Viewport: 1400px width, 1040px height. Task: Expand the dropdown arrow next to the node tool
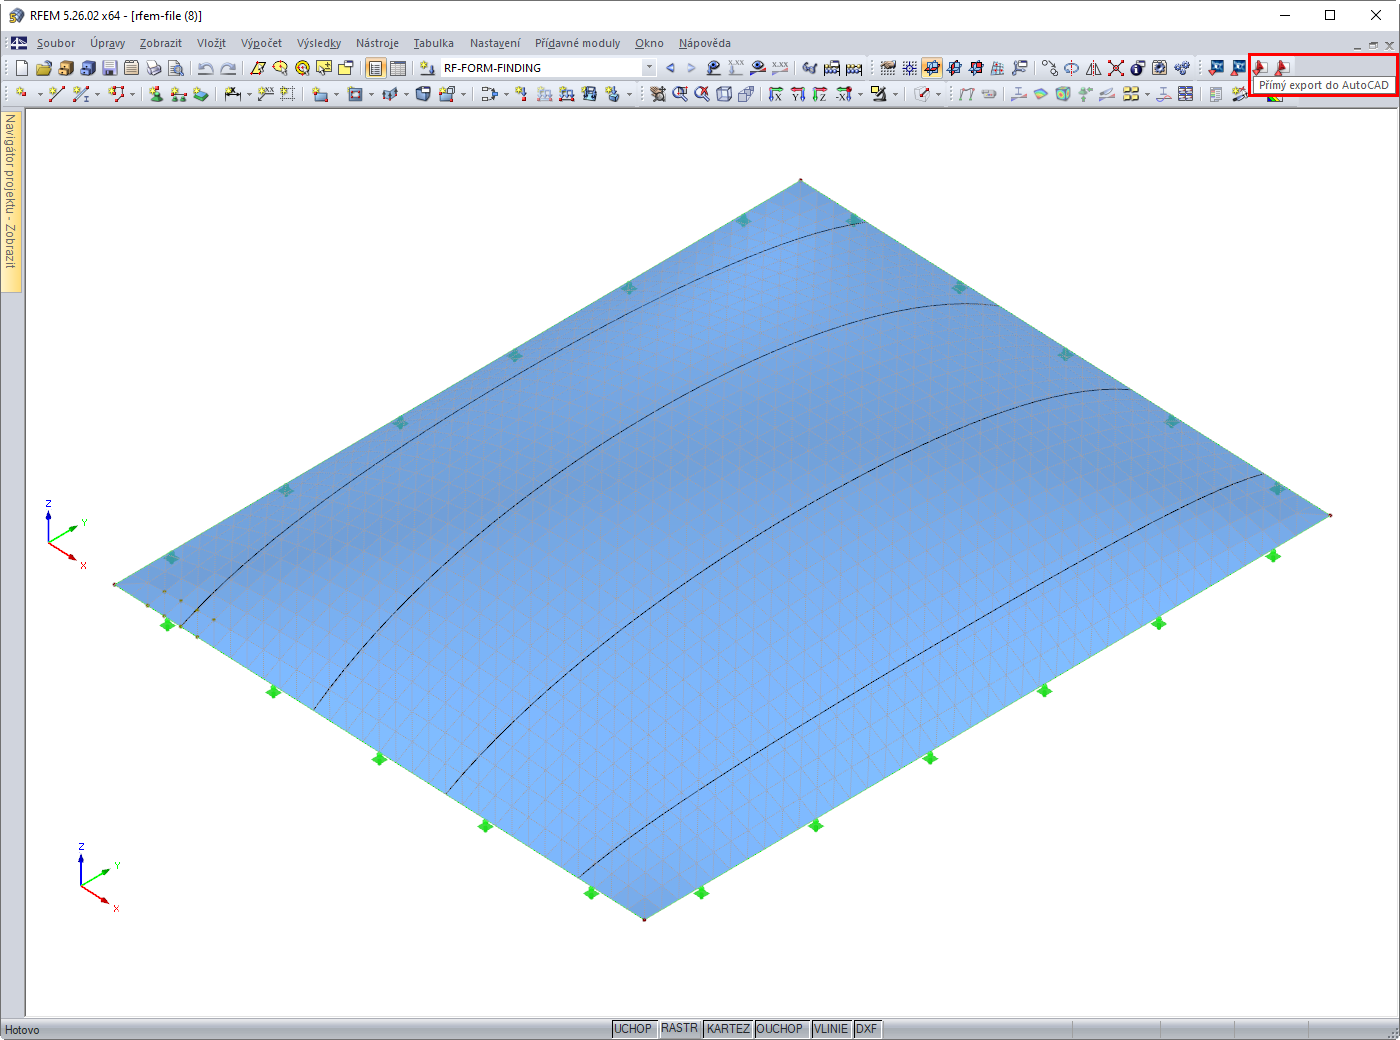40,93
